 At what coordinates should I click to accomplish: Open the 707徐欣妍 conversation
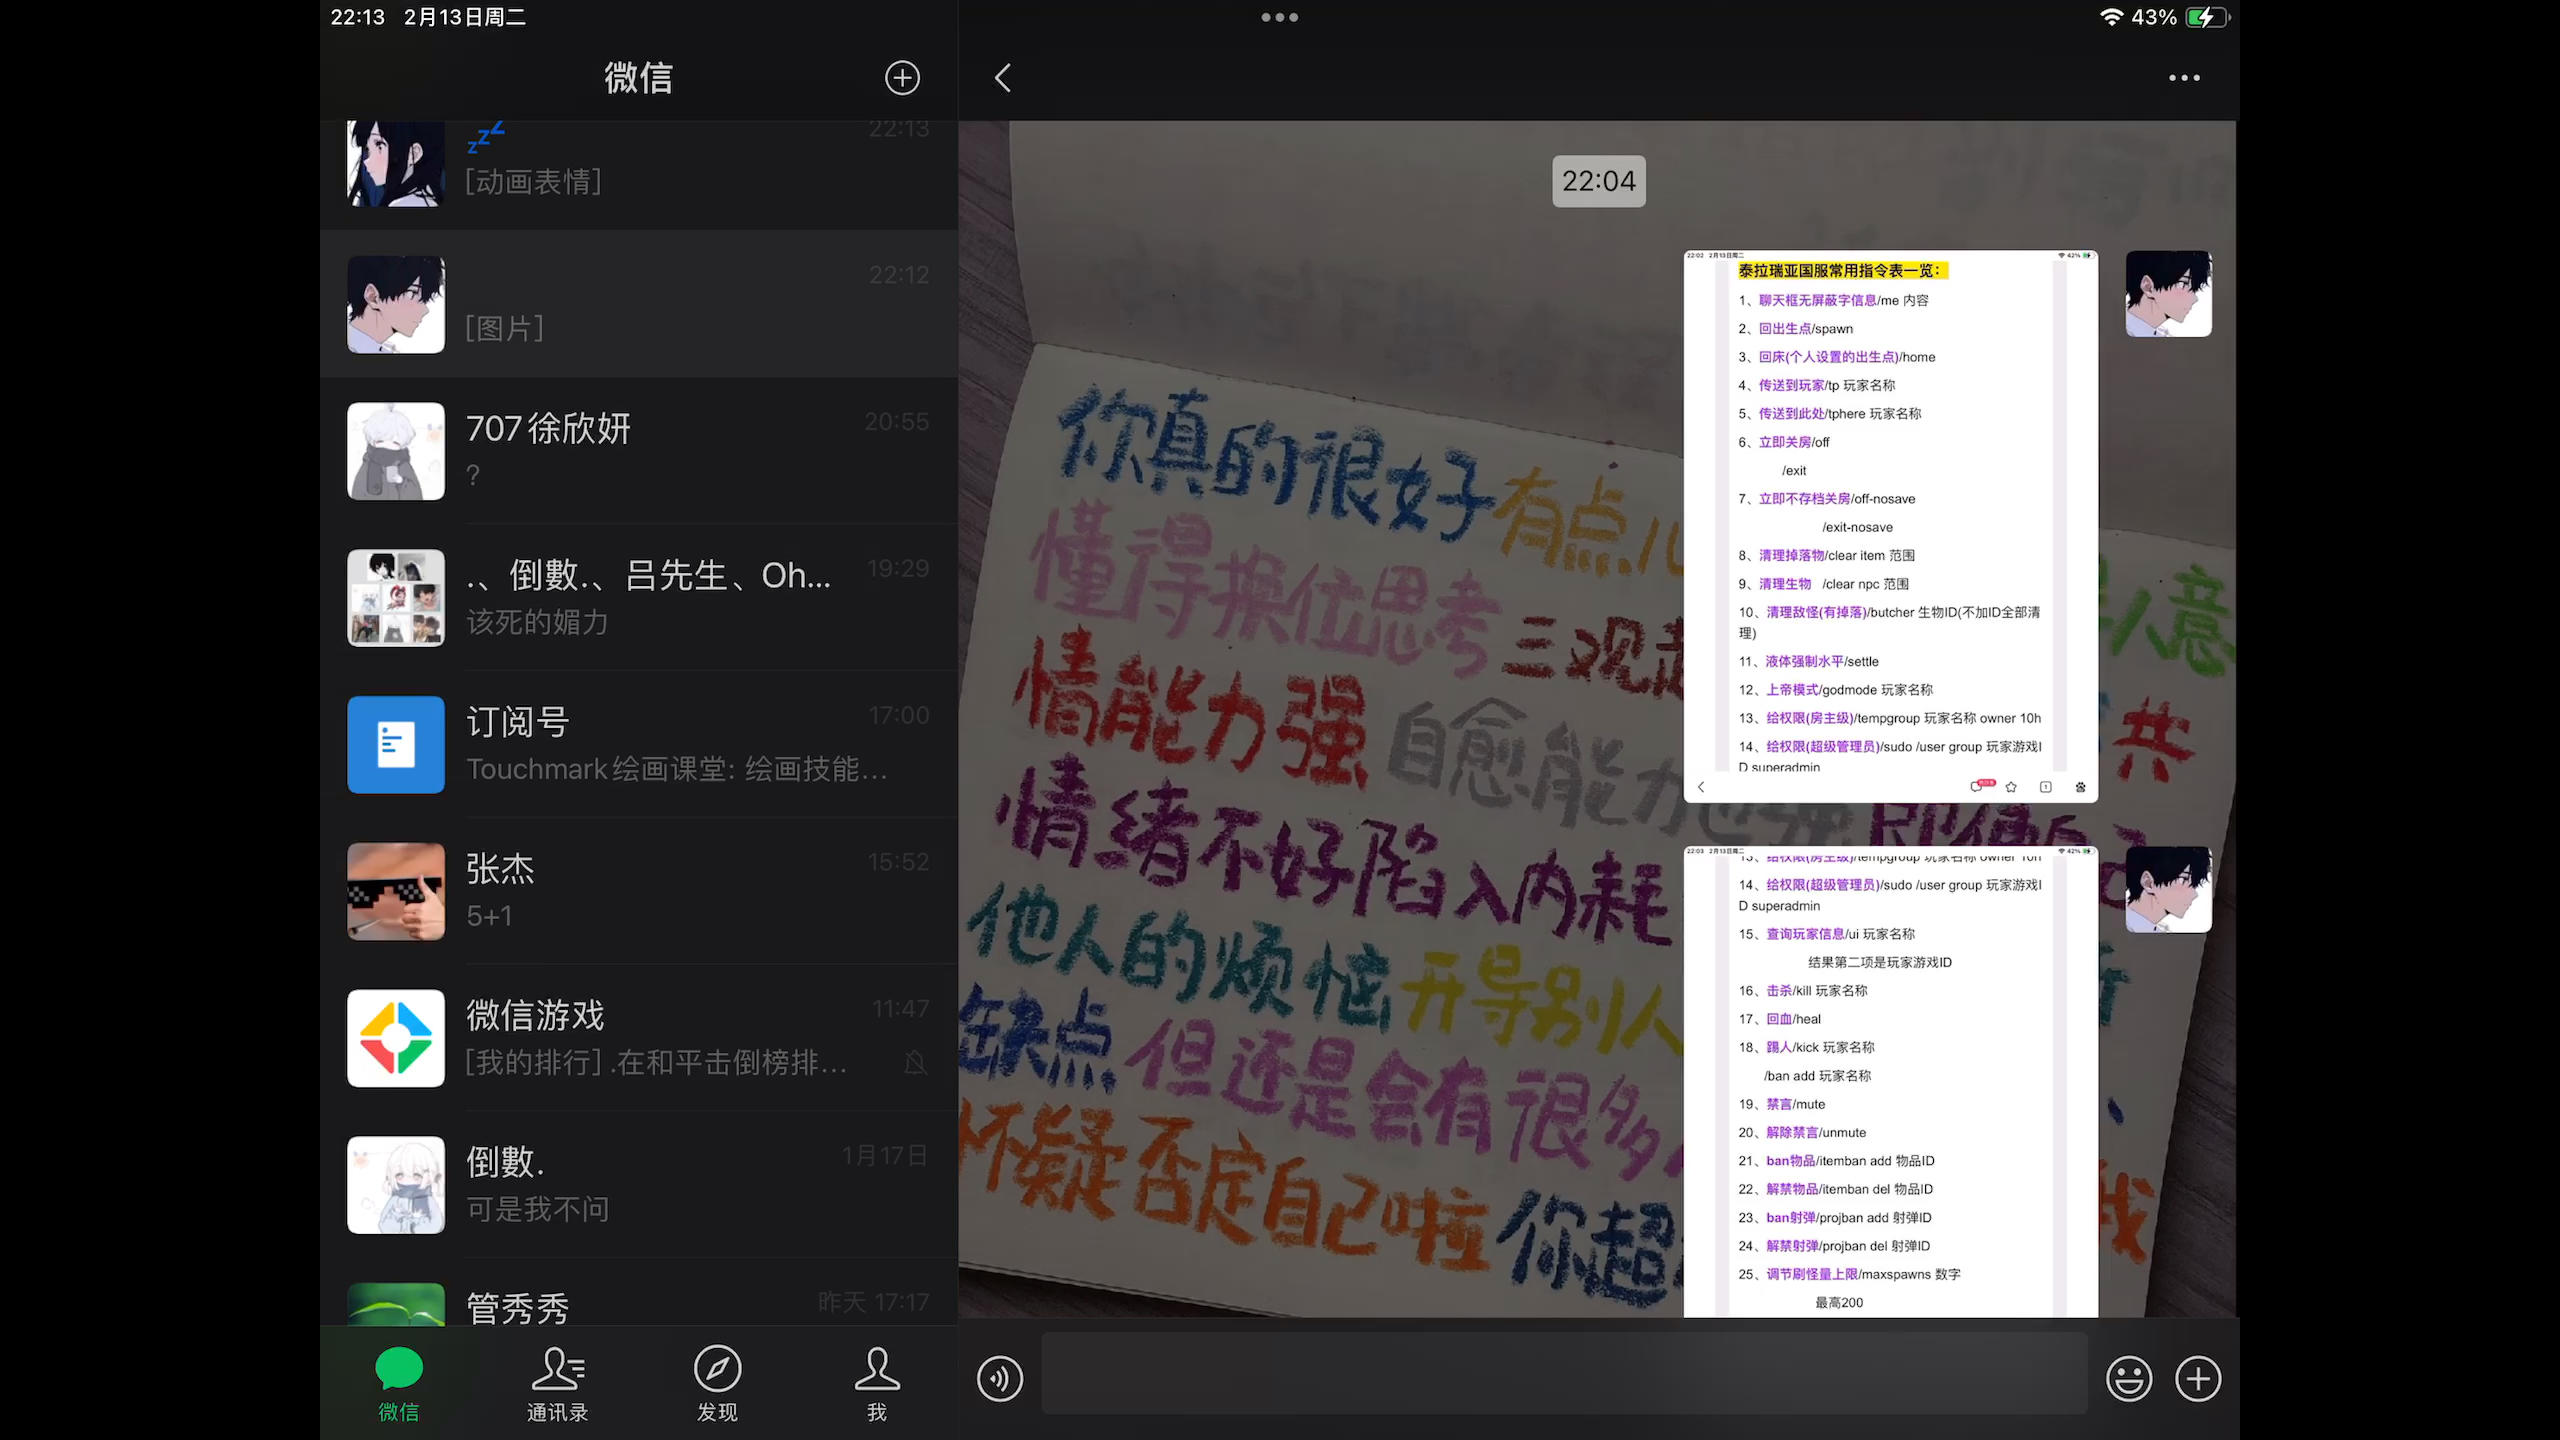(x=639, y=451)
